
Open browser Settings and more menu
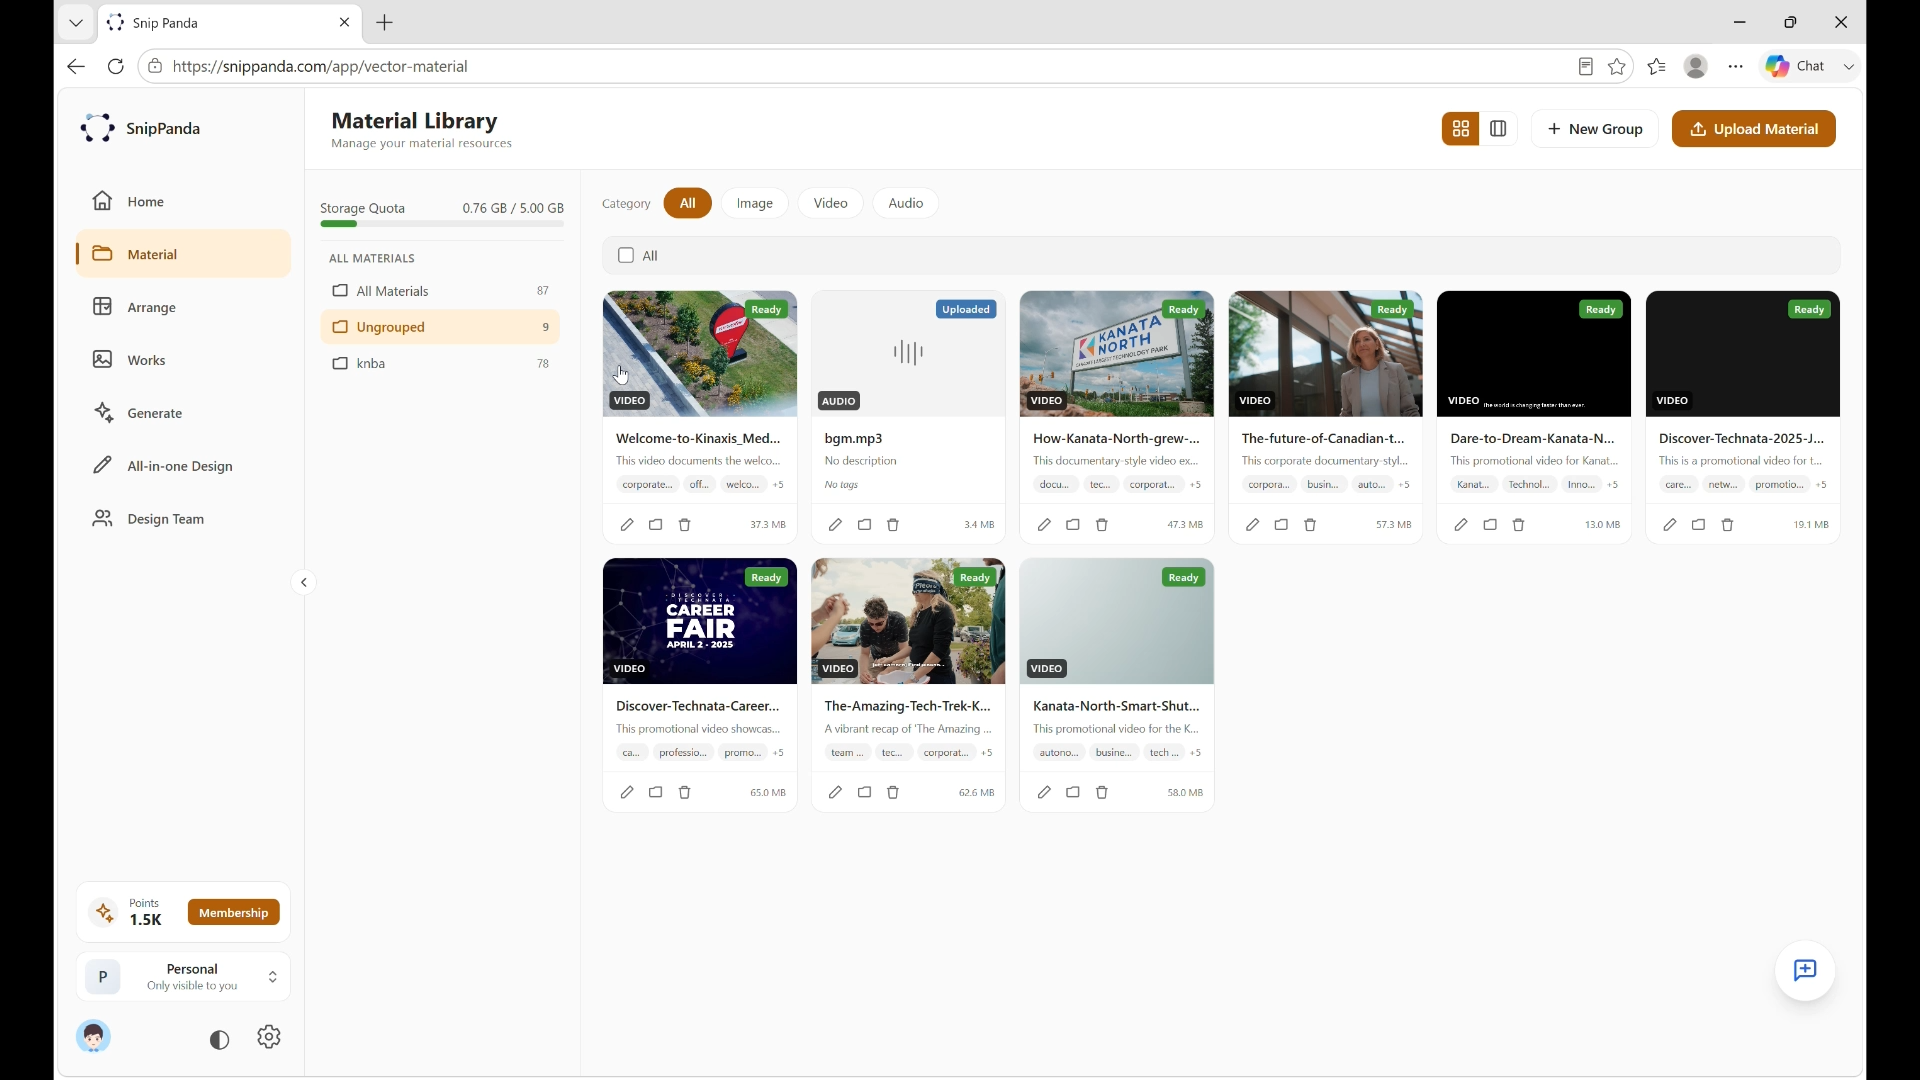coord(1736,67)
